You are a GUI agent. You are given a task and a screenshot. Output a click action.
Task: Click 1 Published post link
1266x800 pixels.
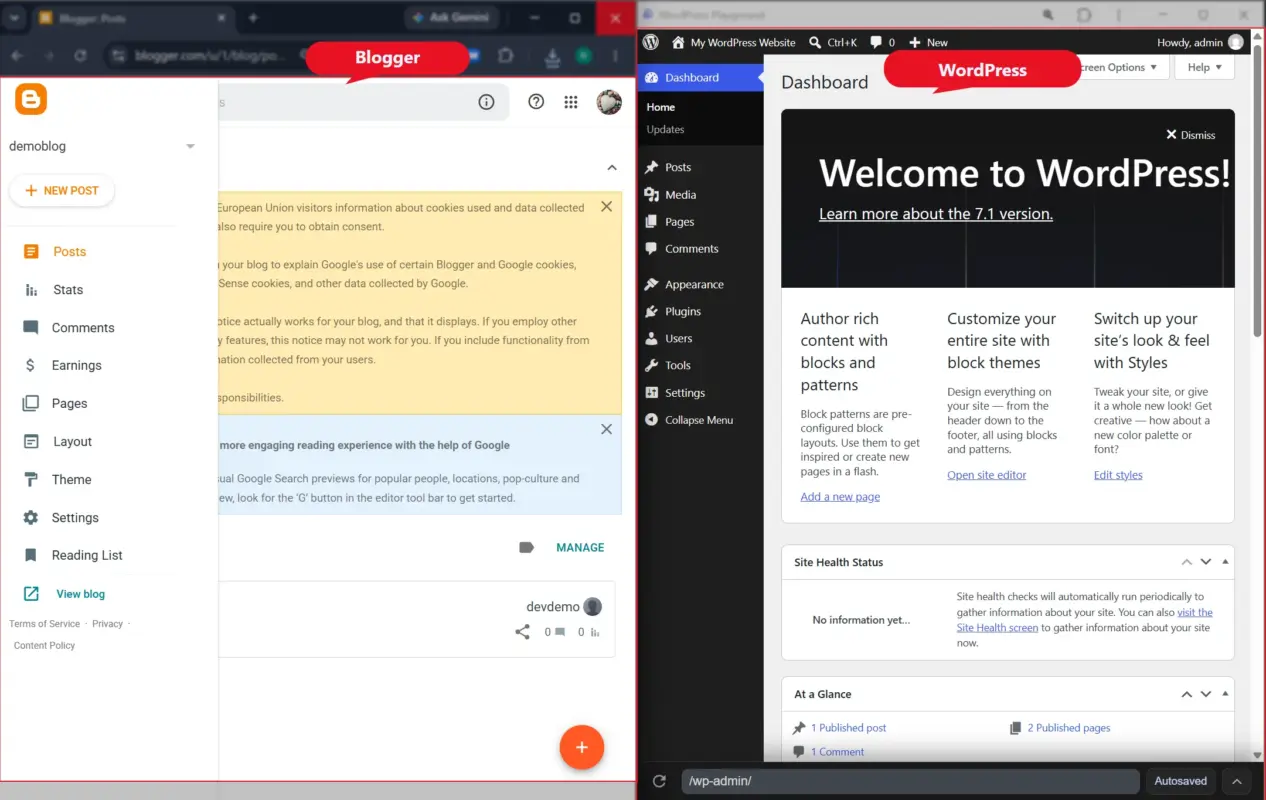coord(848,728)
